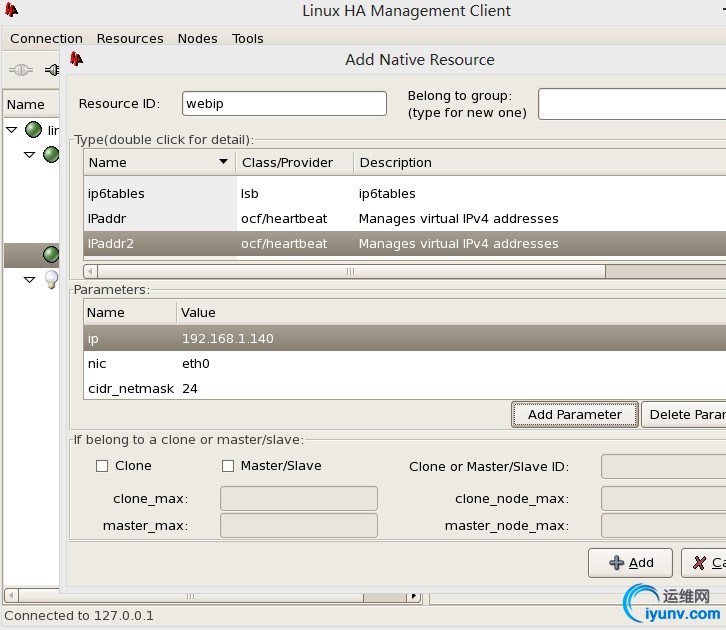Click the 192.168.1.140 value cell
The height and width of the screenshot is (630, 726).
[227, 338]
